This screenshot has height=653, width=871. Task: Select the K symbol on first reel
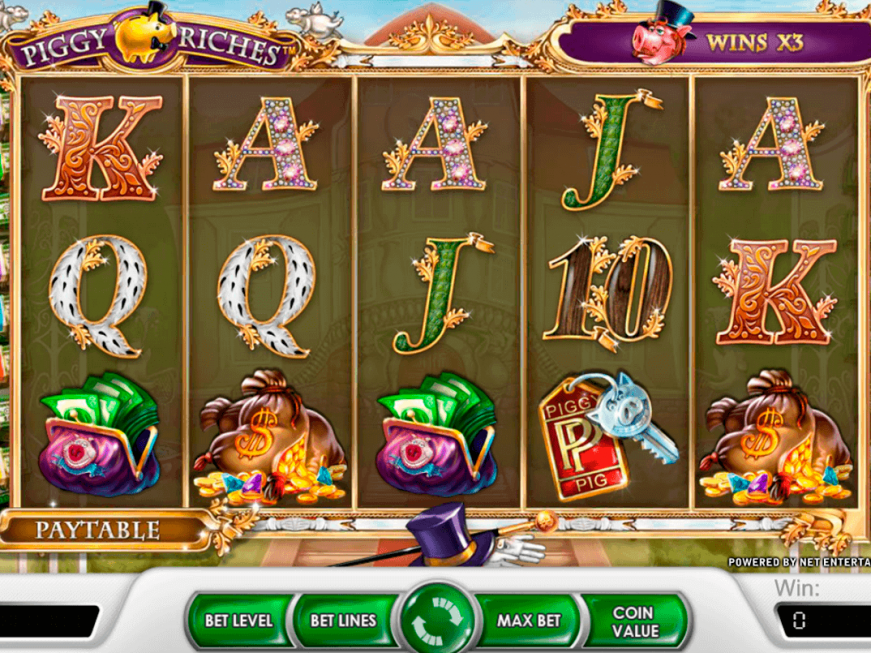pyautogui.click(x=101, y=147)
